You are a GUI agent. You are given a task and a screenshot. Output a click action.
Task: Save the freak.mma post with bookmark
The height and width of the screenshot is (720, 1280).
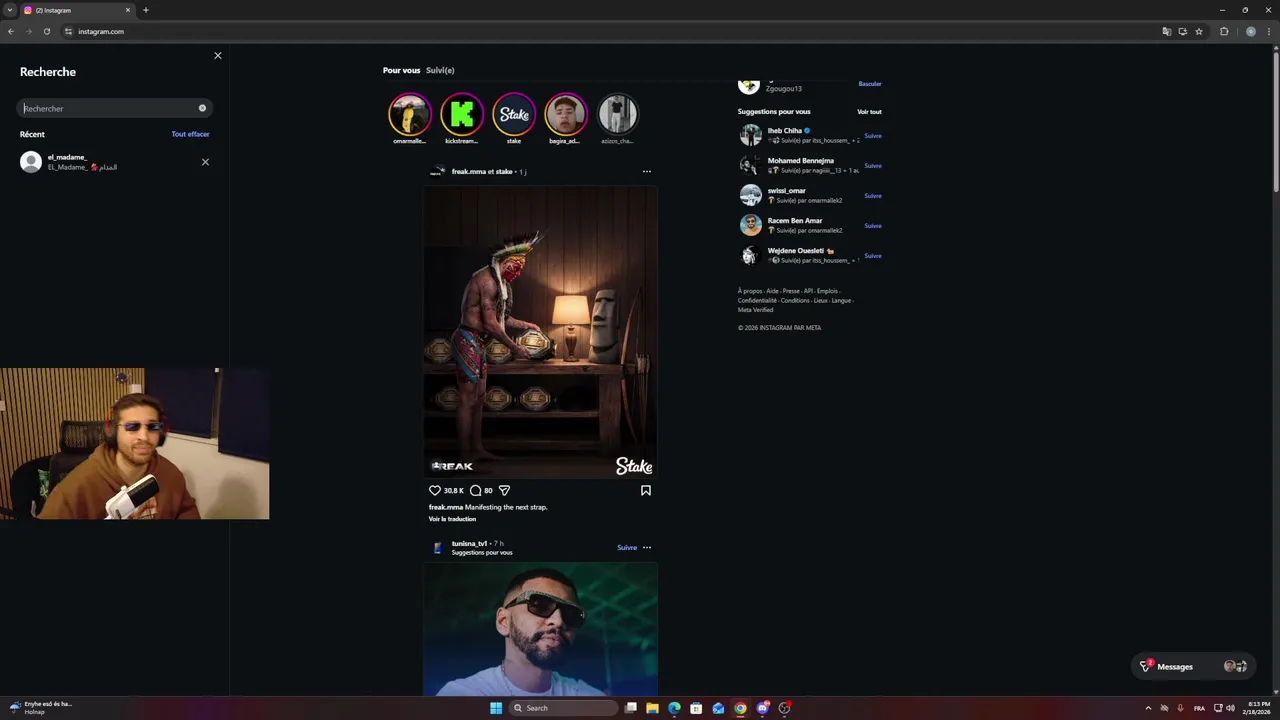point(646,491)
